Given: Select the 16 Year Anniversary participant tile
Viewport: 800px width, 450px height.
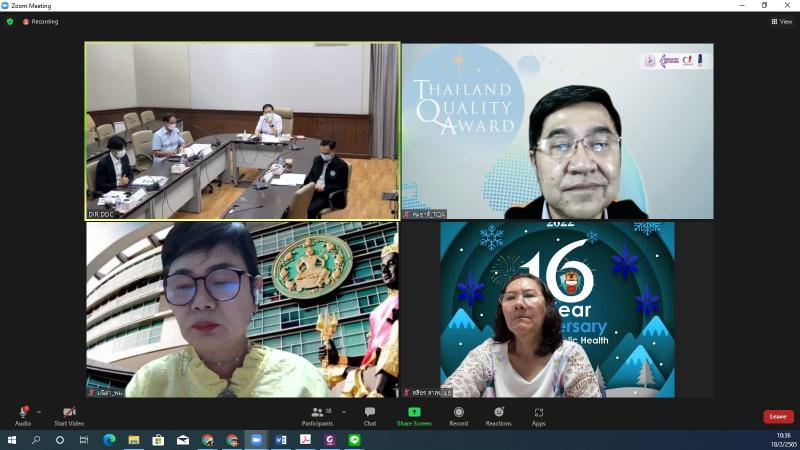Looking at the screenshot, I should pyautogui.click(x=558, y=310).
